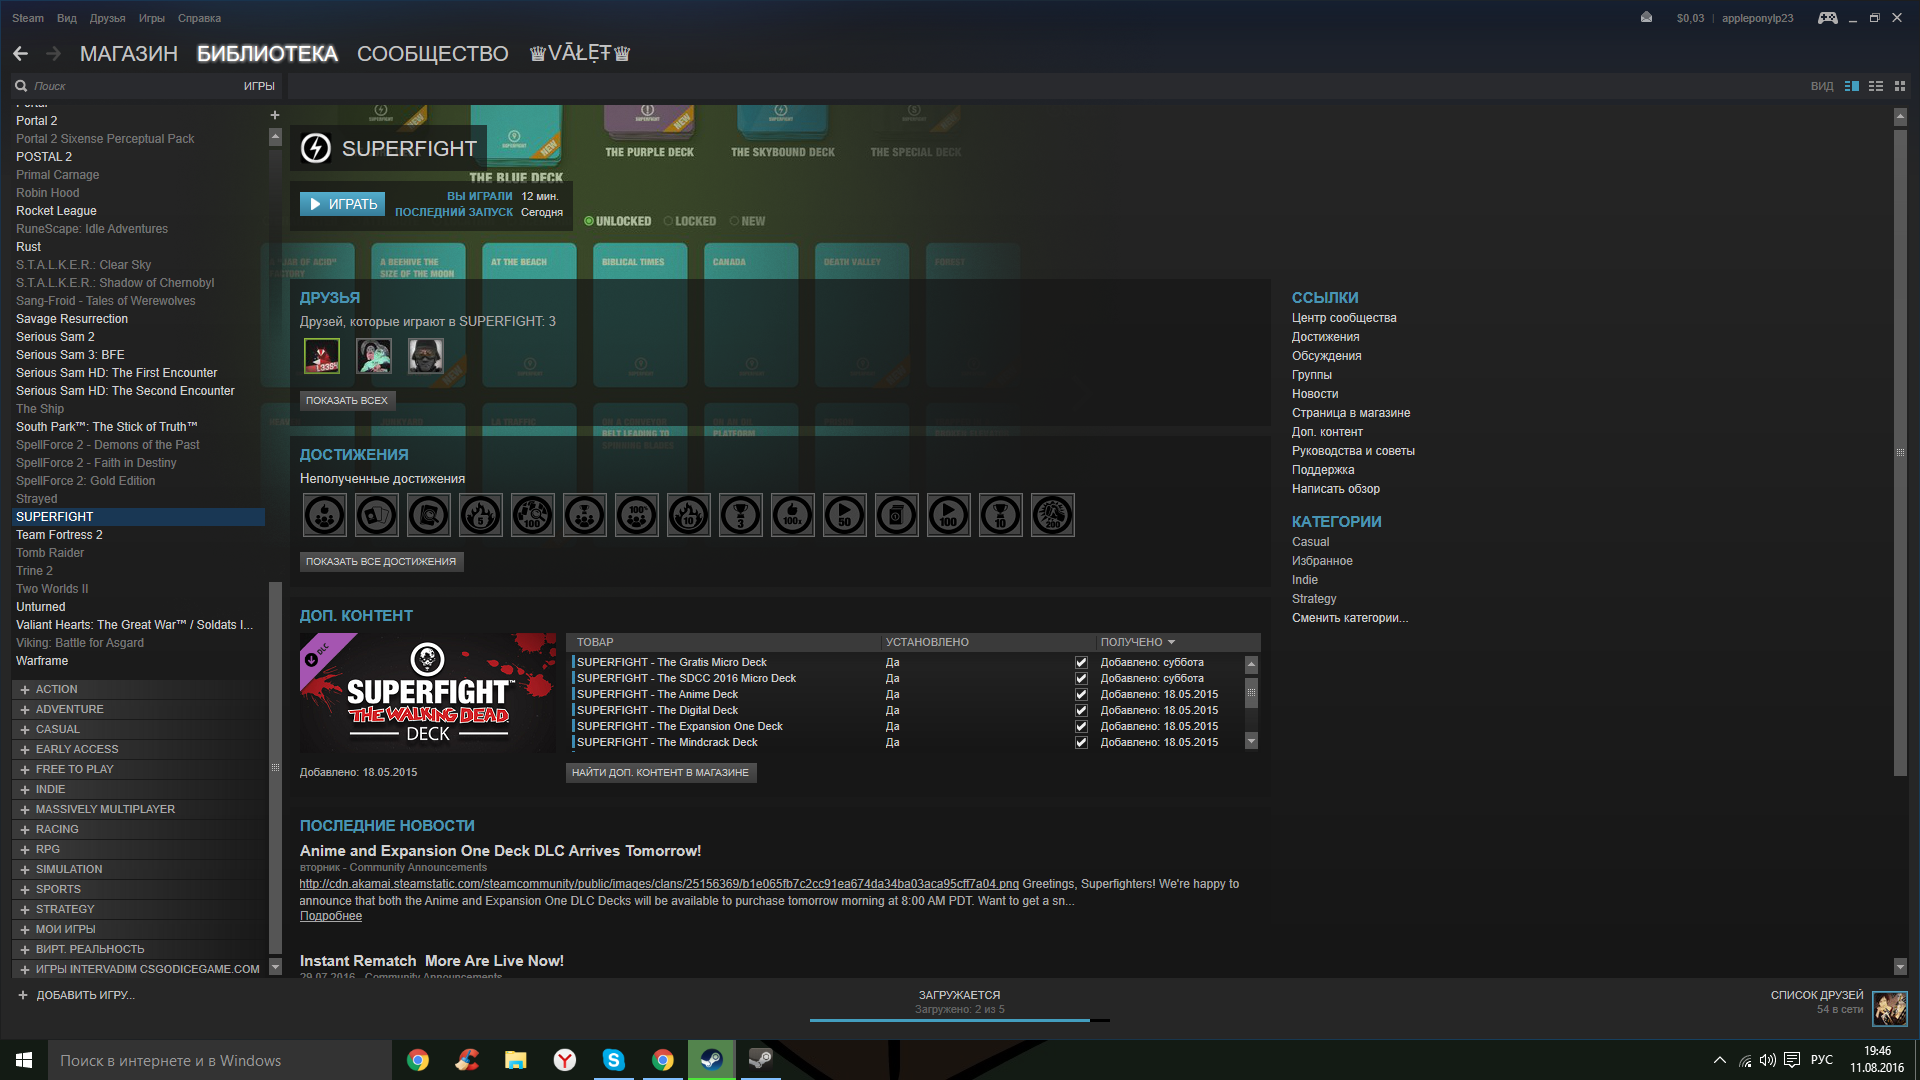Go to the МАГАЗИН tab
Viewport: 1920px width, 1080px height.
tap(129, 53)
